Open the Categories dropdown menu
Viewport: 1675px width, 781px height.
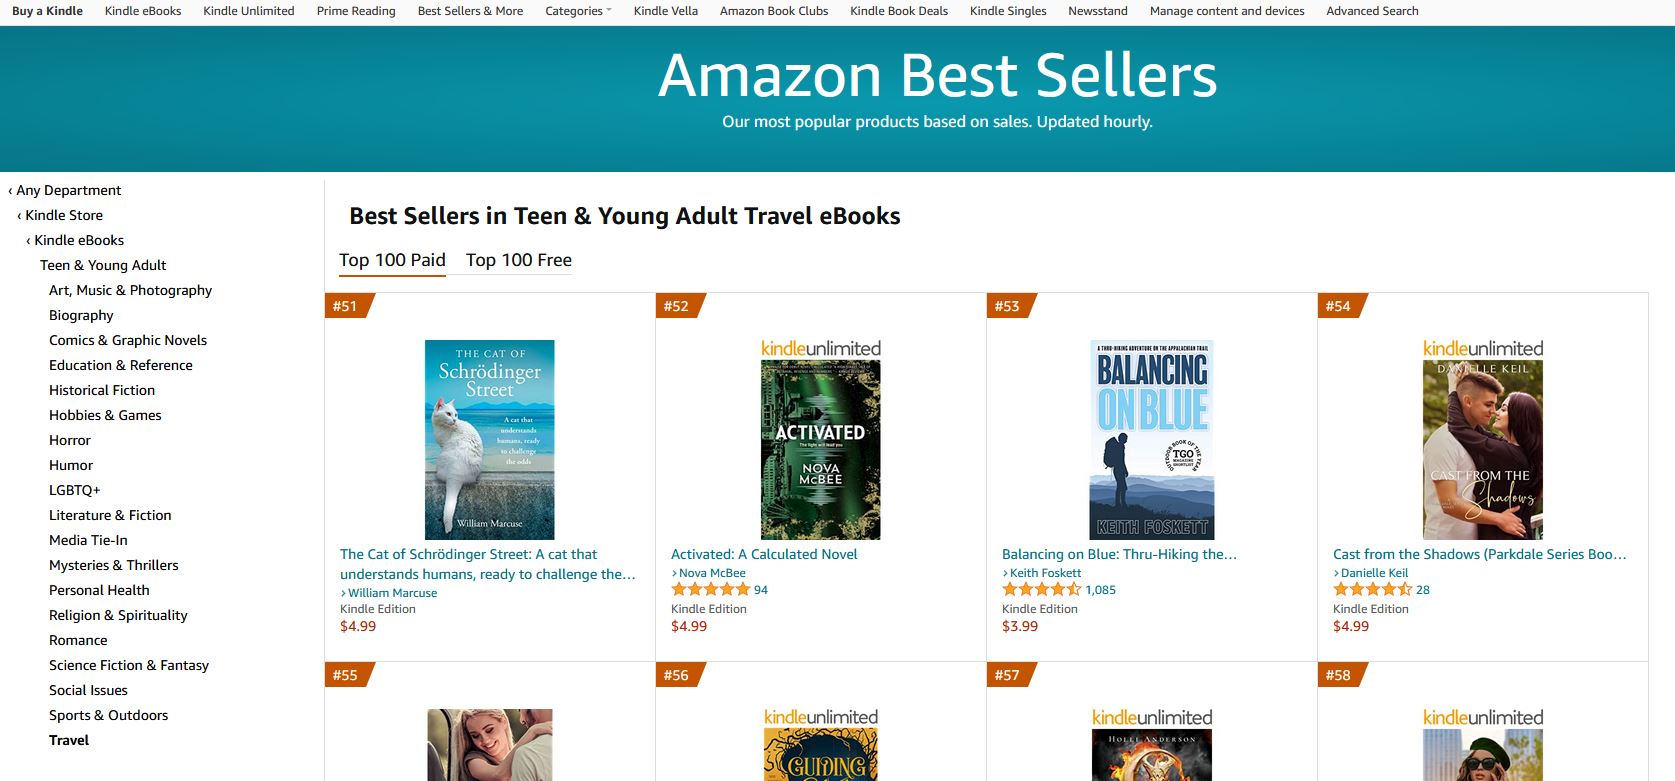click(x=578, y=11)
